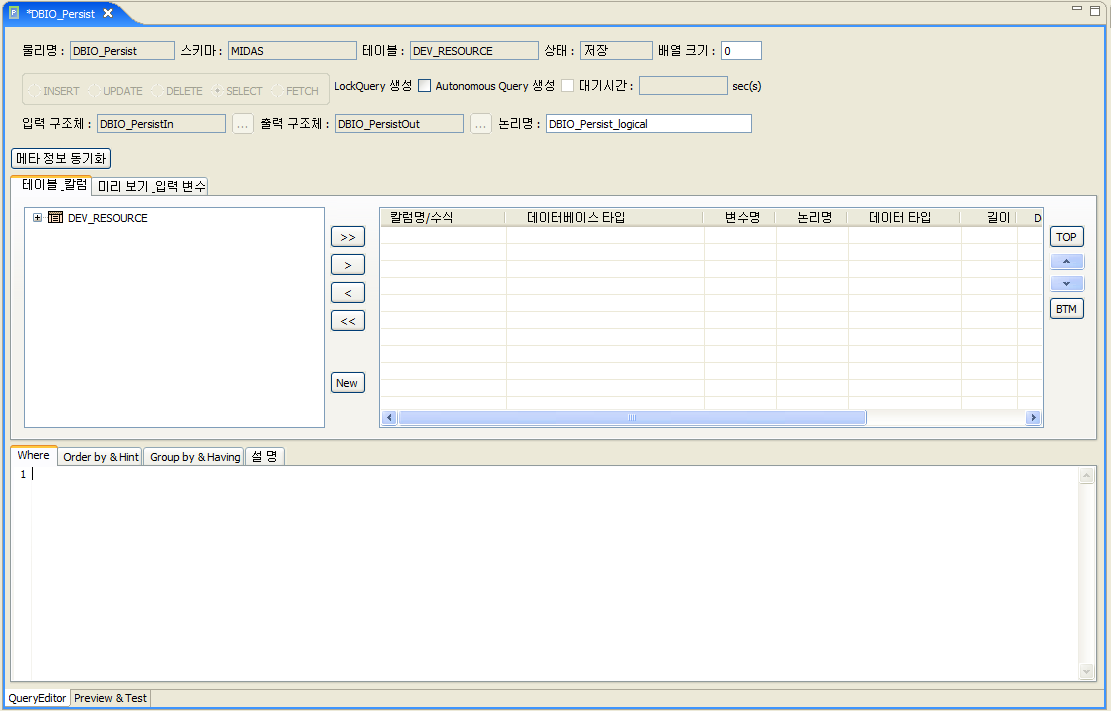Move selected column down with arrow icon

pyautogui.click(x=1066, y=283)
